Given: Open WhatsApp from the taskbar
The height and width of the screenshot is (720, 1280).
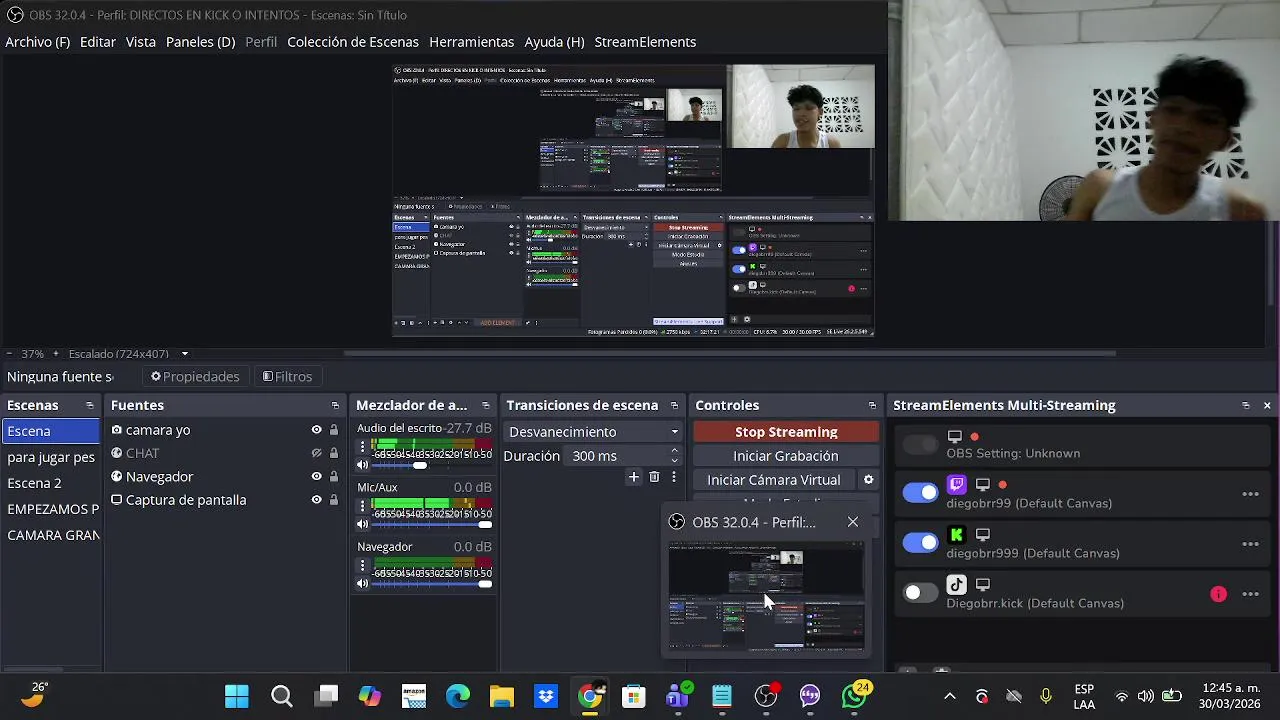Looking at the screenshot, I should 855,697.
